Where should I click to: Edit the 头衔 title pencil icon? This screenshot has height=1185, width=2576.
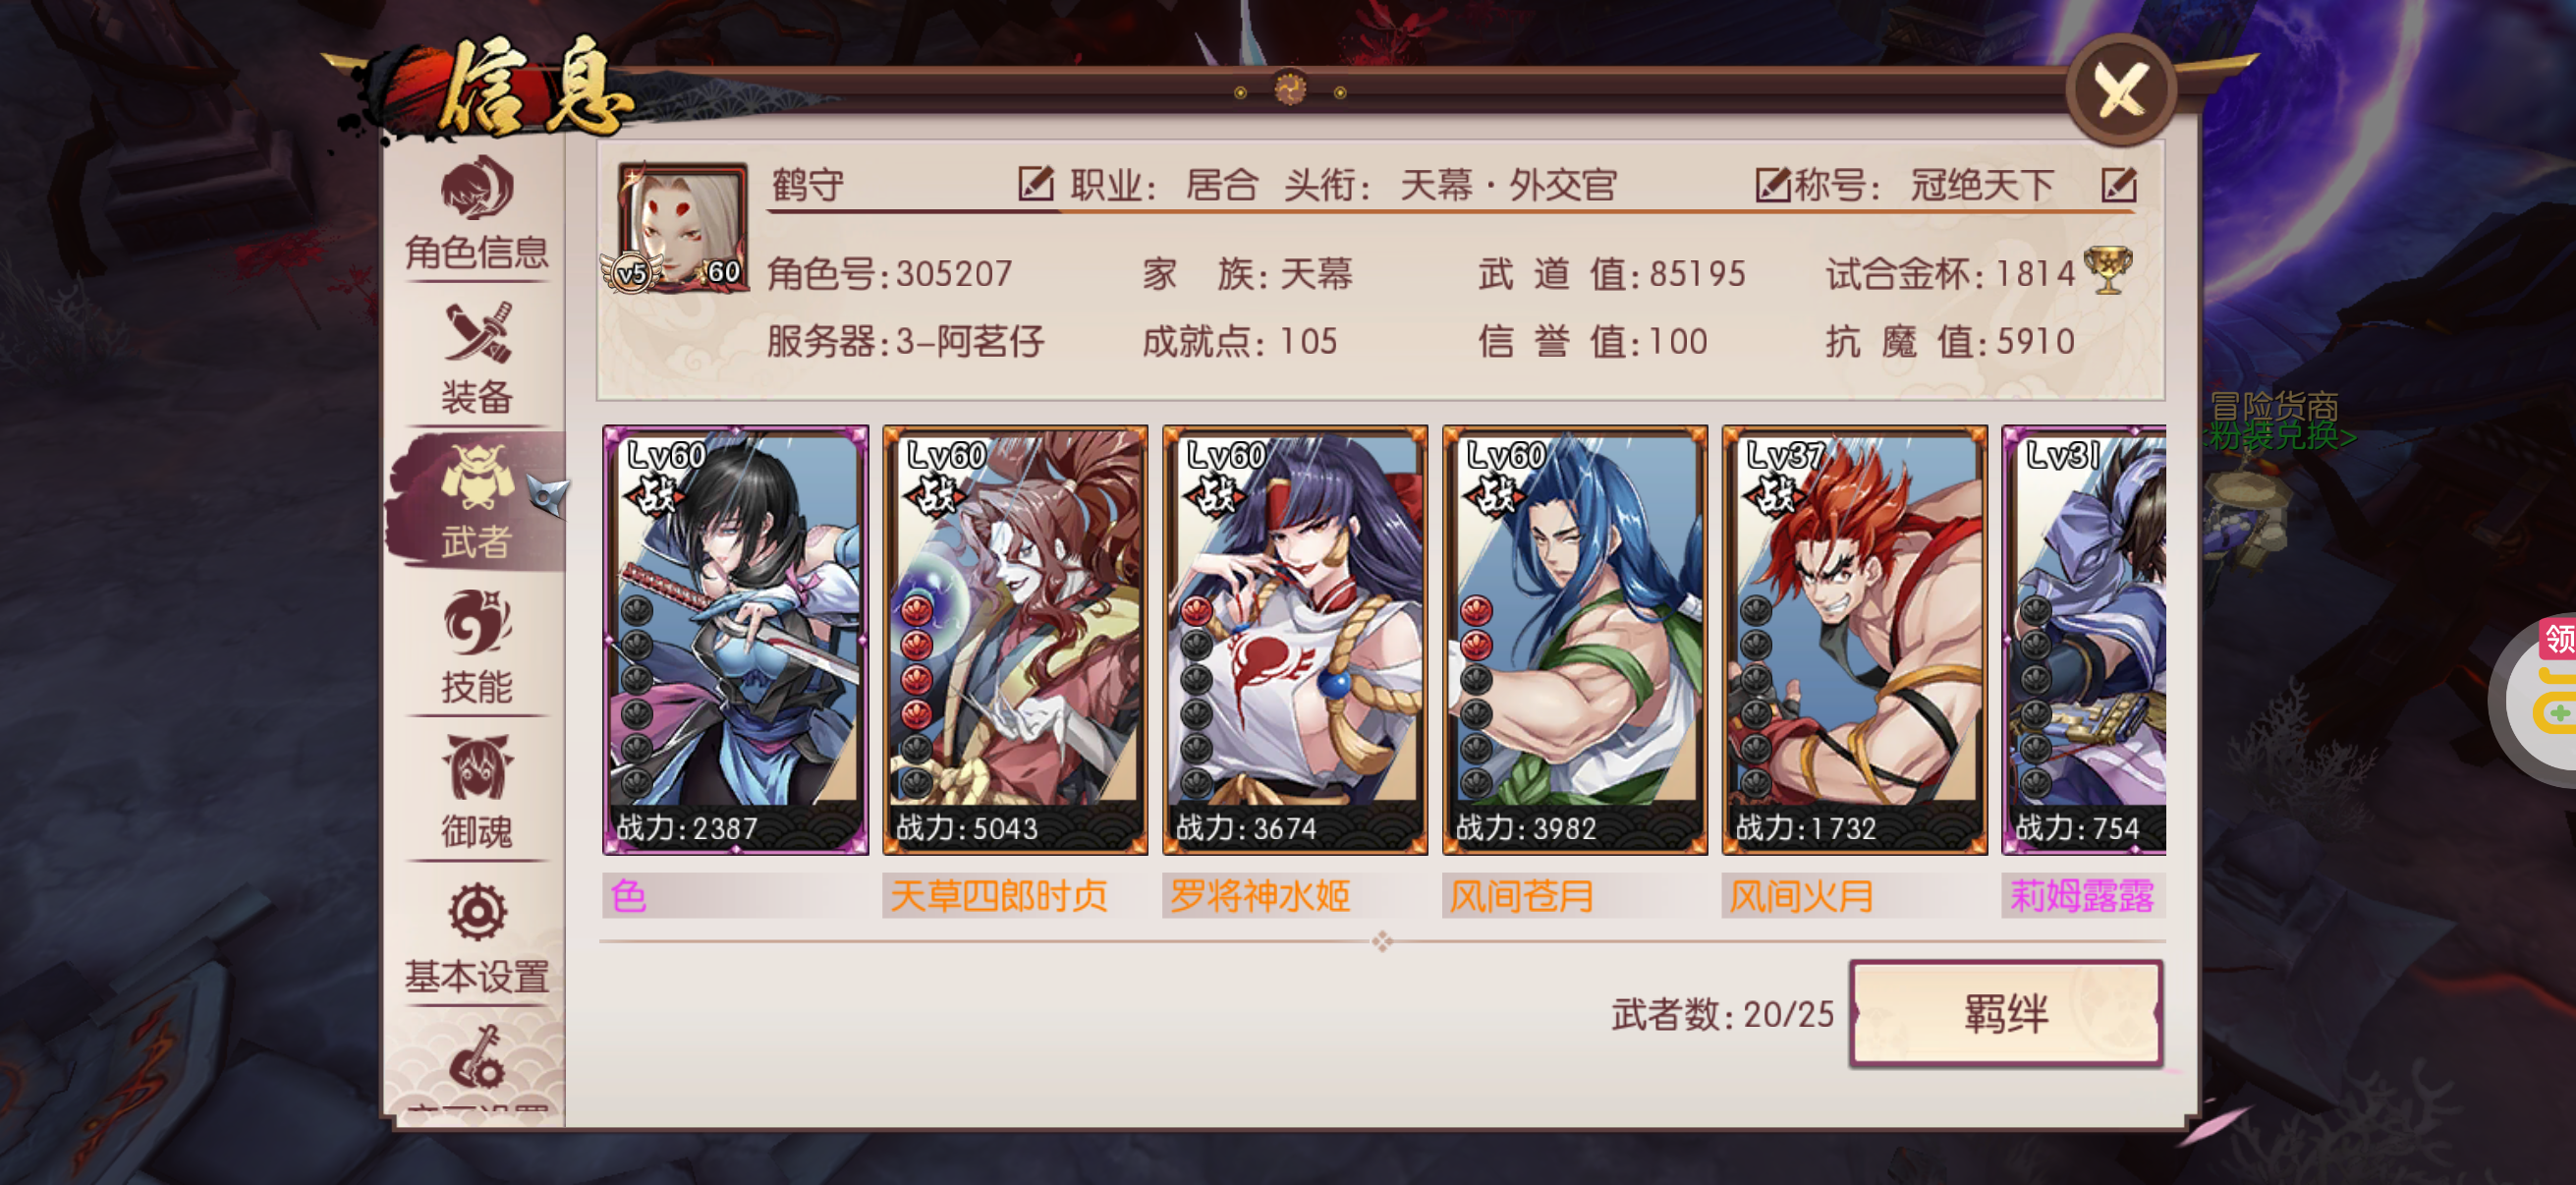[1772, 185]
